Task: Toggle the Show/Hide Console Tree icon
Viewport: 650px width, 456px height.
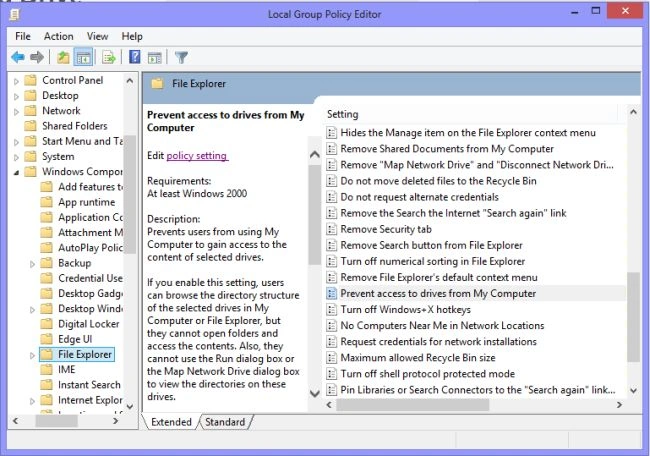Action: pos(83,57)
